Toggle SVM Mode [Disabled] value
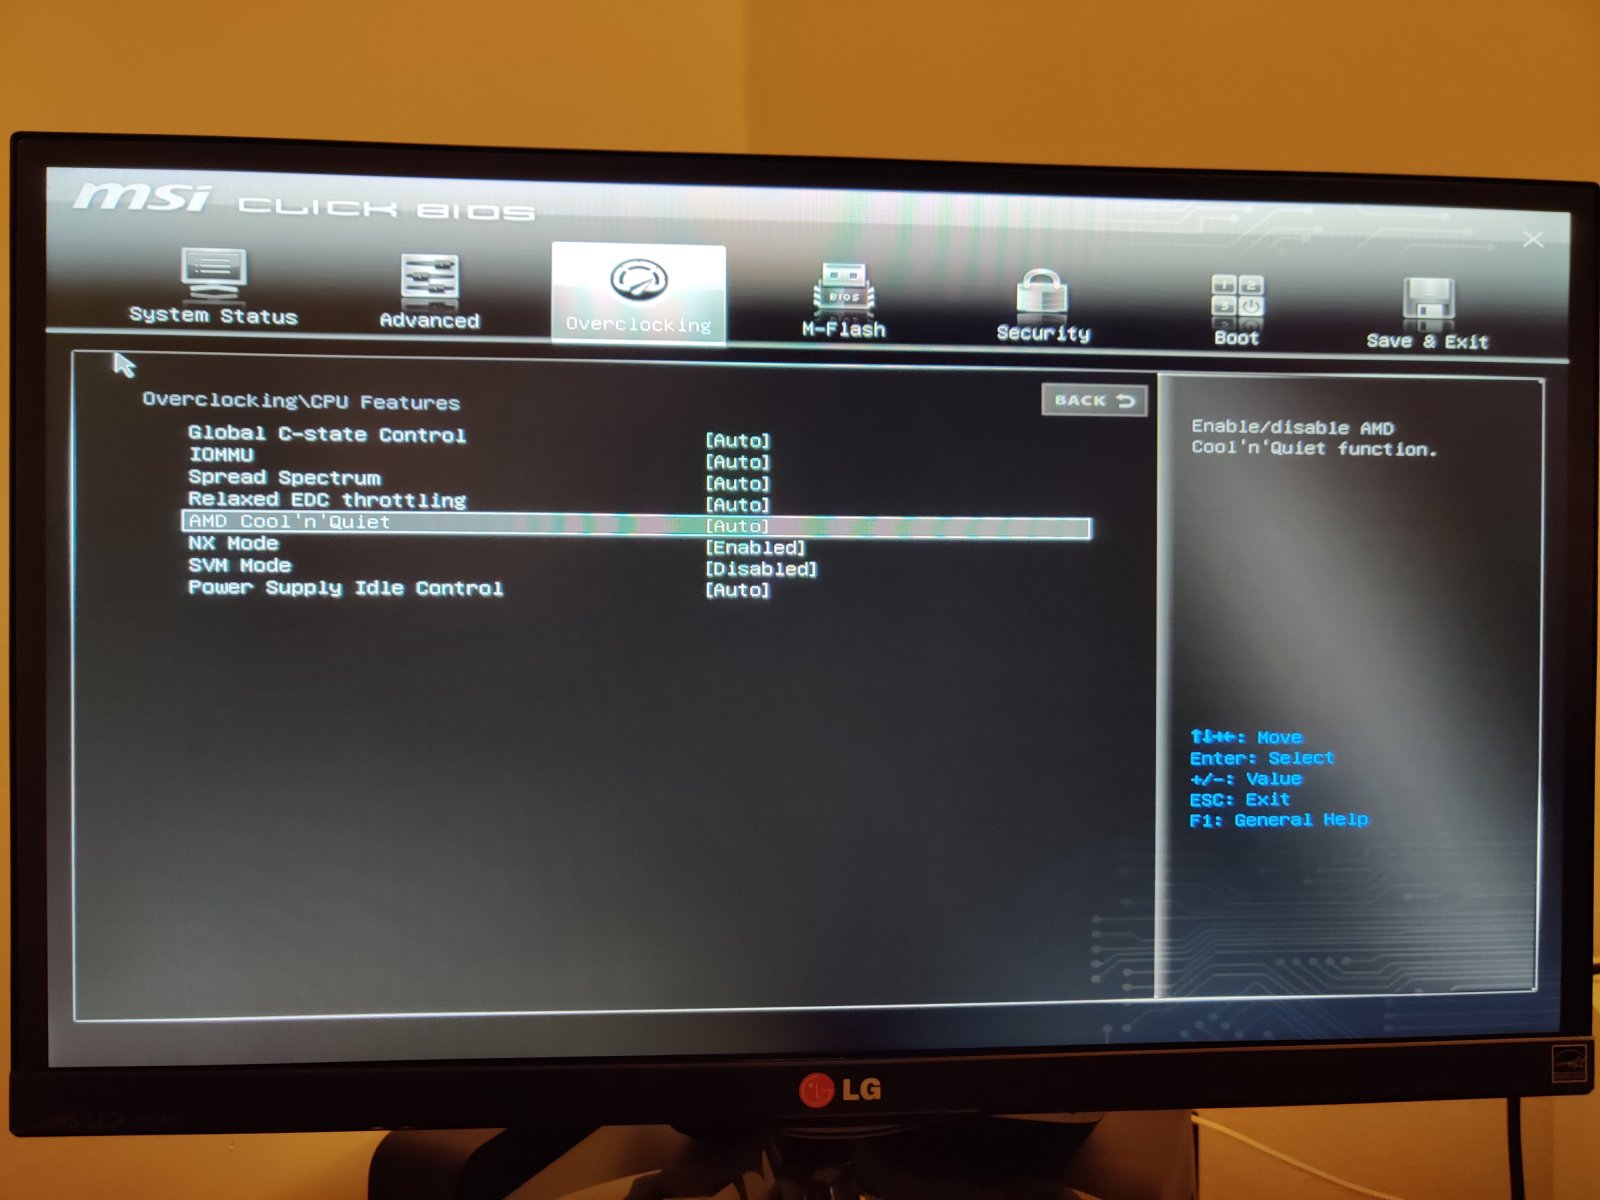Image resolution: width=1600 pixels, height=1200 pixels. point(761,569)
